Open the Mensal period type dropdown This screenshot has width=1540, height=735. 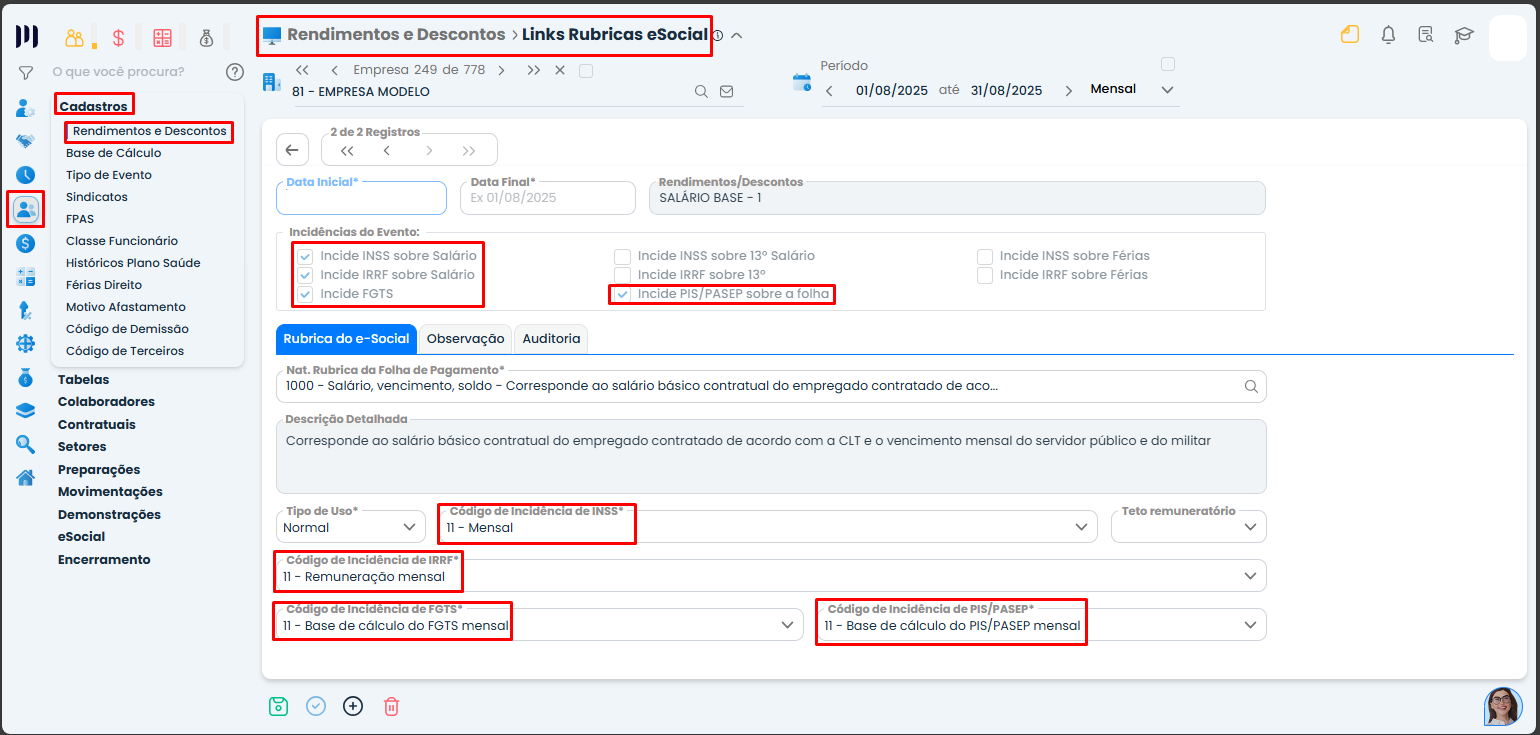(1131, 90)
